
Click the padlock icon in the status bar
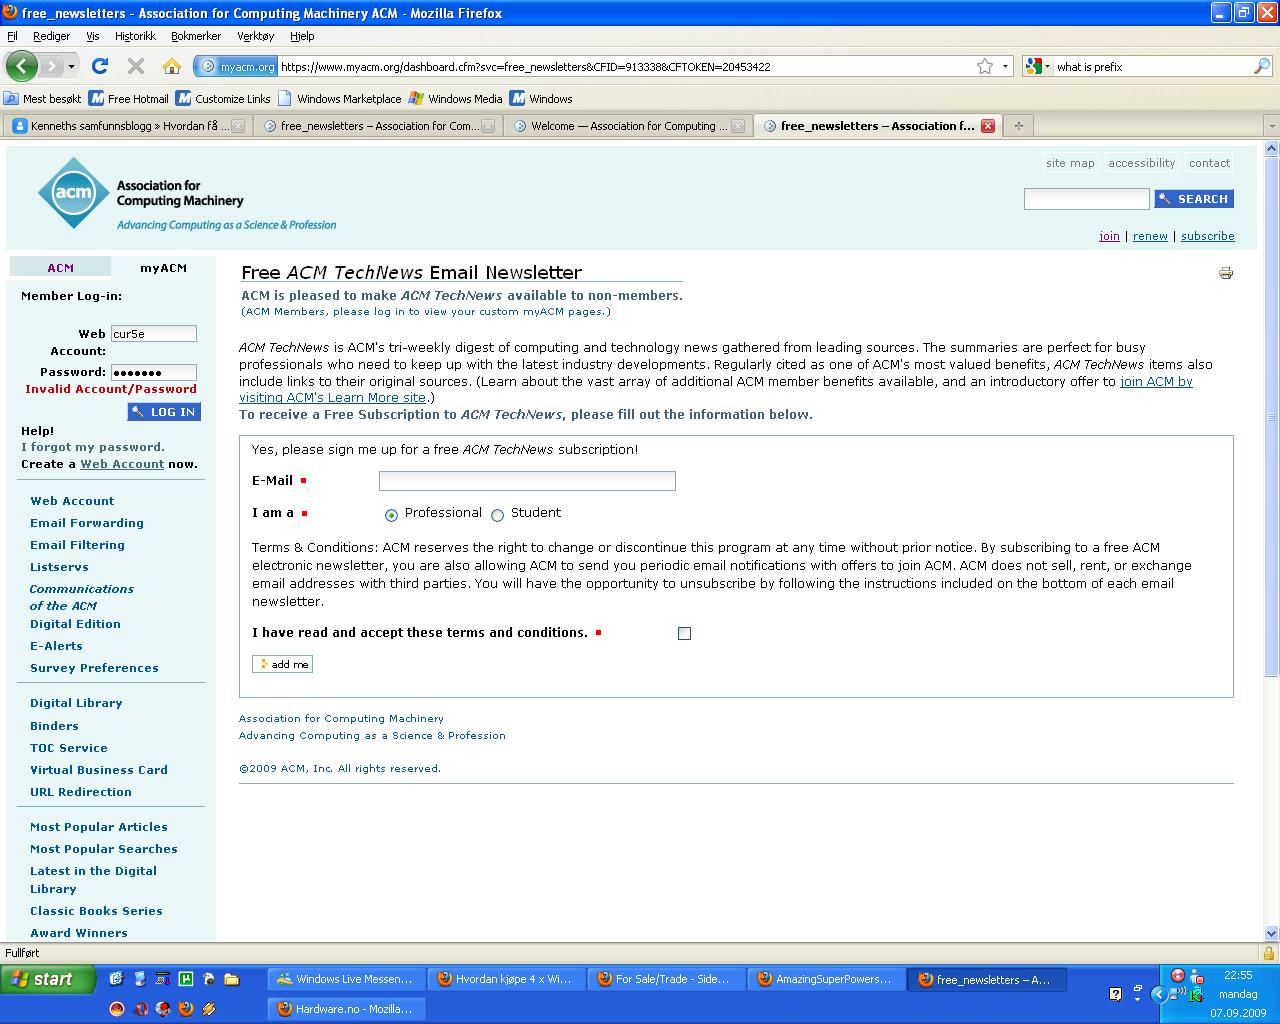coord(1269,953)
